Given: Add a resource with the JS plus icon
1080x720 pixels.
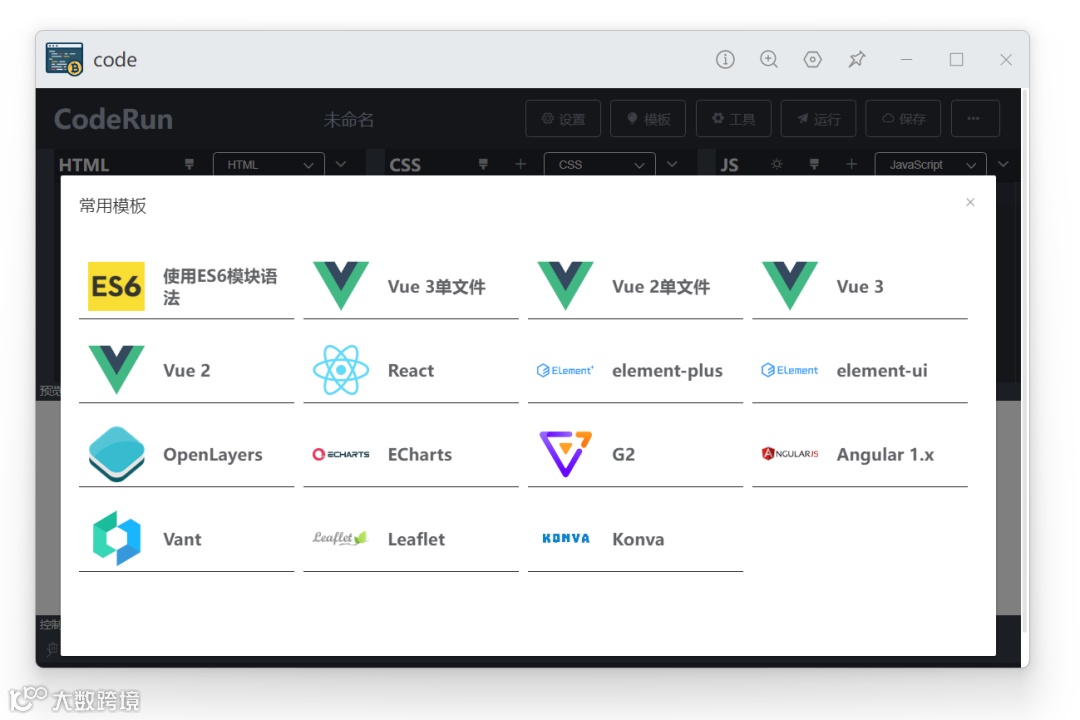Looking at the screenshot, I should (851, 164).
